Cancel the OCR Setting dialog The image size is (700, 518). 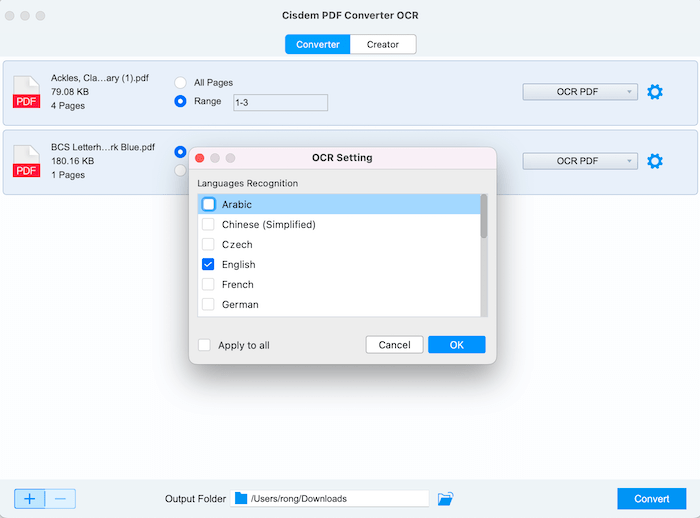(394, 345)
